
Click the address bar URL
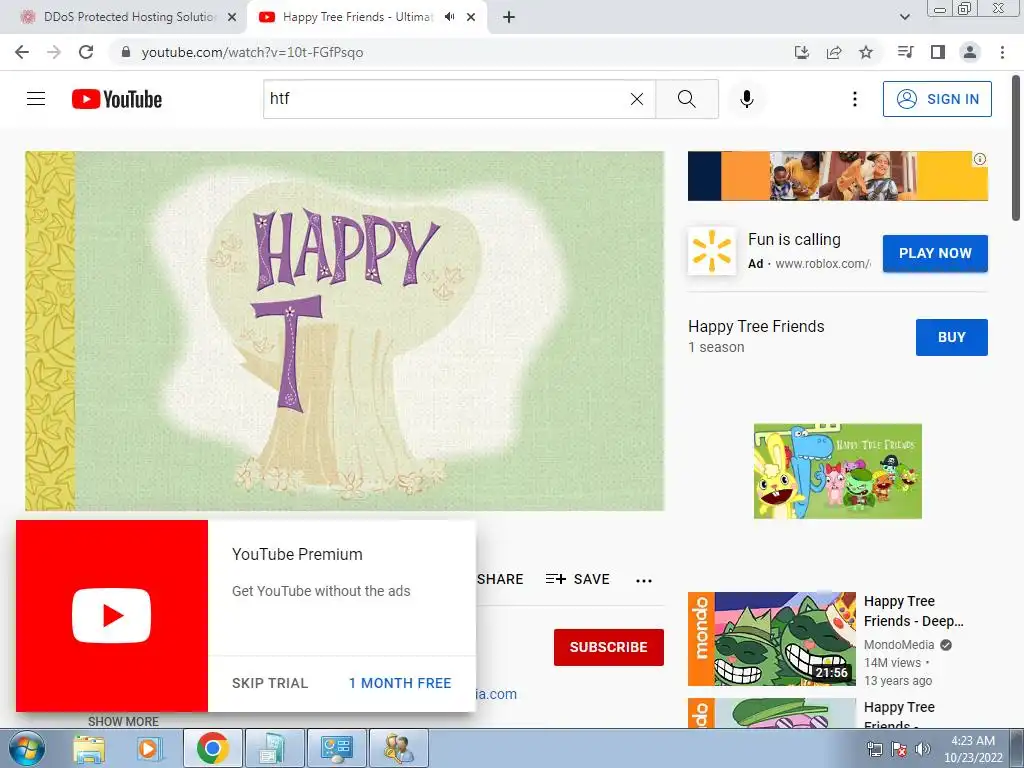(x=252, y=52)
